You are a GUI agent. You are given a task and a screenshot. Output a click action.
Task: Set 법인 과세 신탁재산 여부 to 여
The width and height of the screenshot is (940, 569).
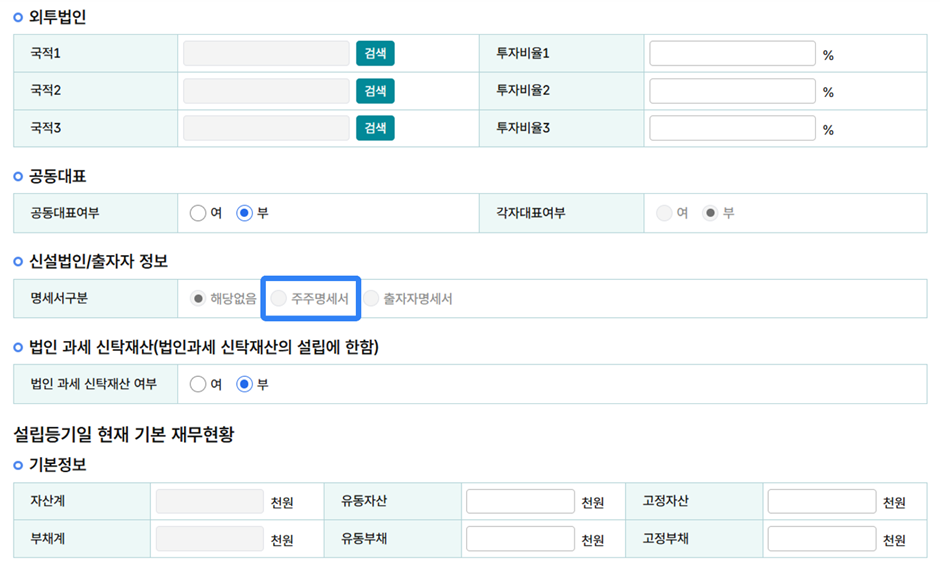click(x=198, y=384)
